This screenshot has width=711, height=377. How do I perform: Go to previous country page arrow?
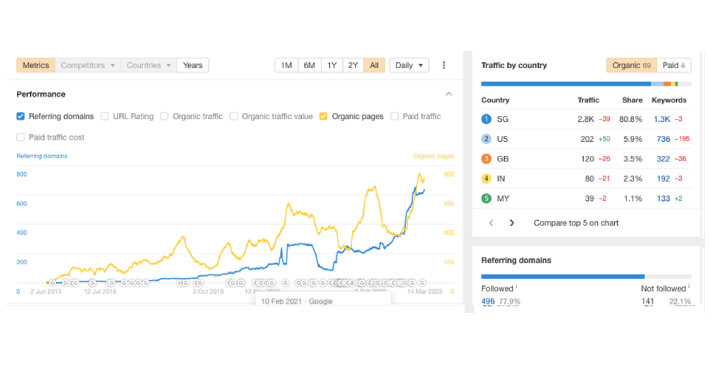click(491, 223)
